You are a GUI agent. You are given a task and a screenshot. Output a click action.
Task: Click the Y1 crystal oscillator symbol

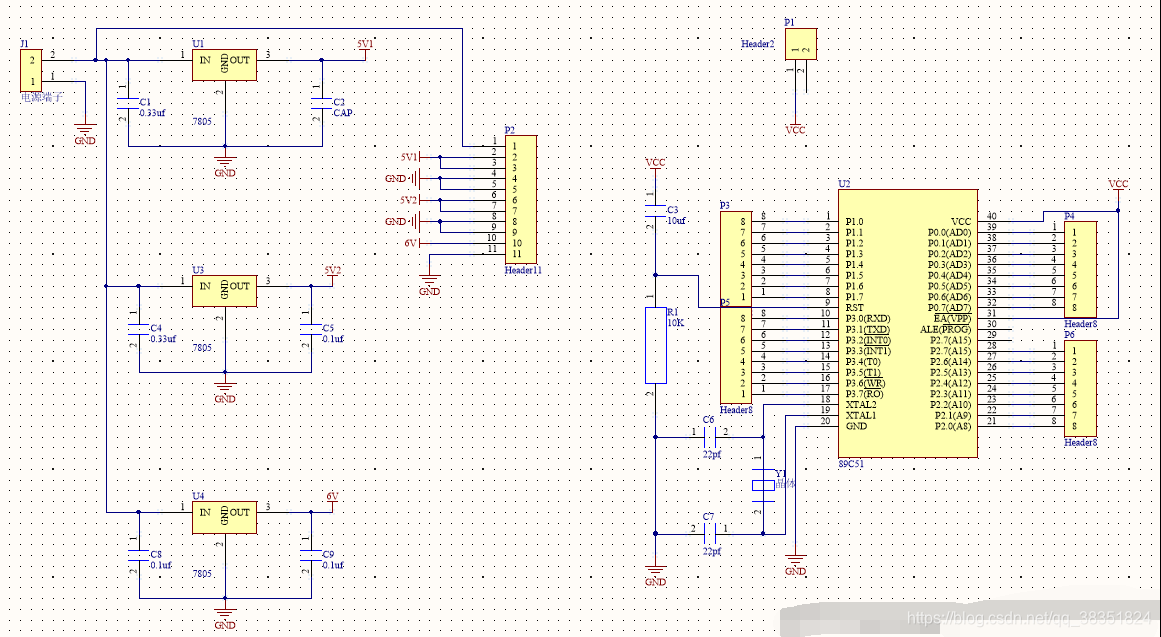click(764, 485)
